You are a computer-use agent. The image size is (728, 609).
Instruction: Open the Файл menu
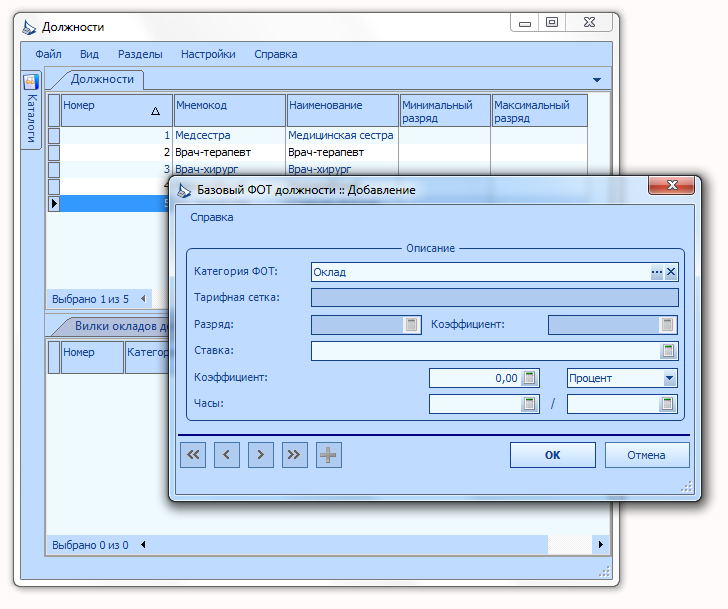click(x=48, y=54)
